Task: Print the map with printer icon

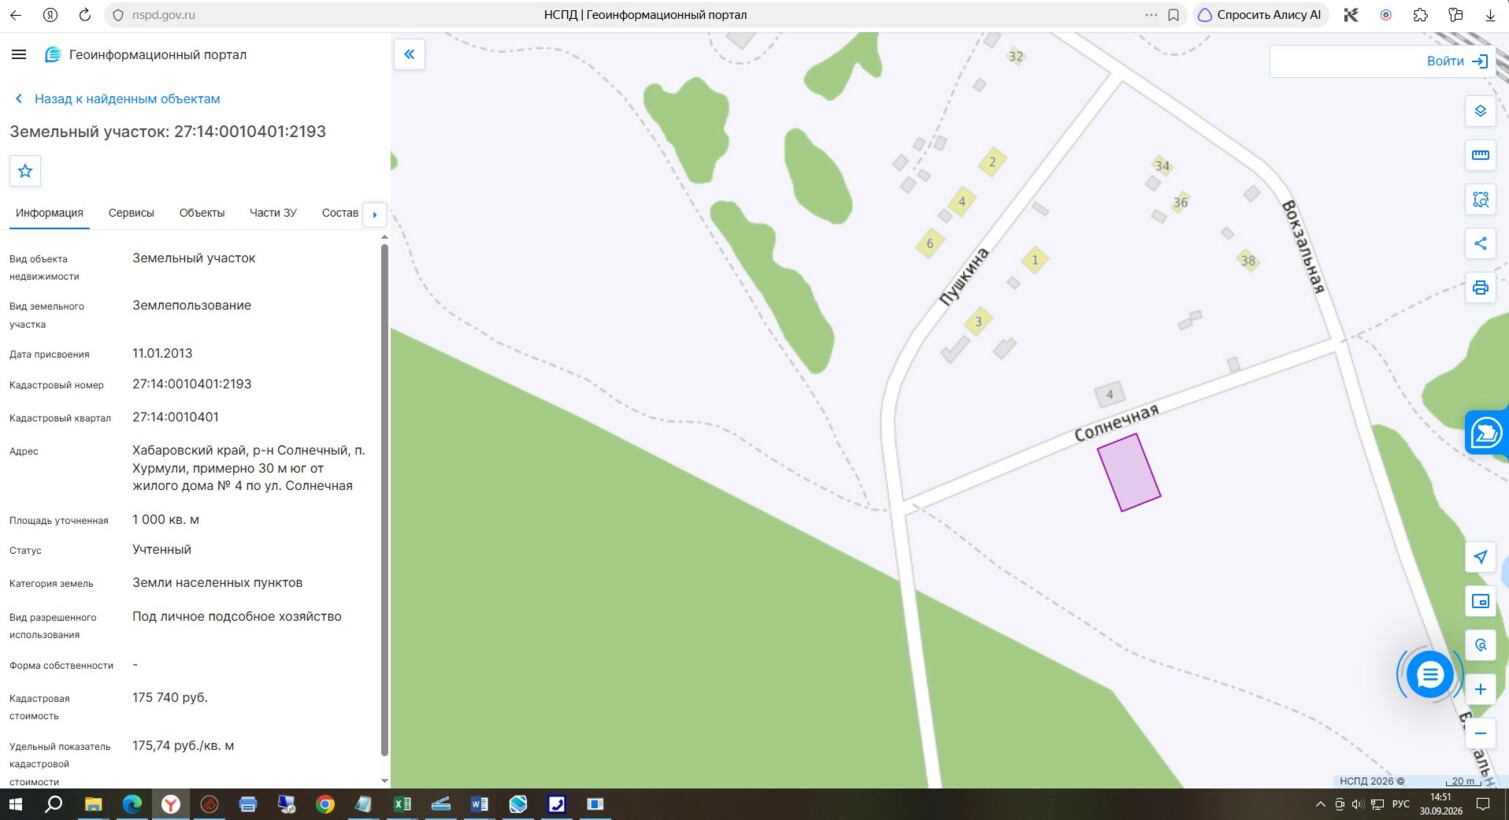Action: [1480, 288]
